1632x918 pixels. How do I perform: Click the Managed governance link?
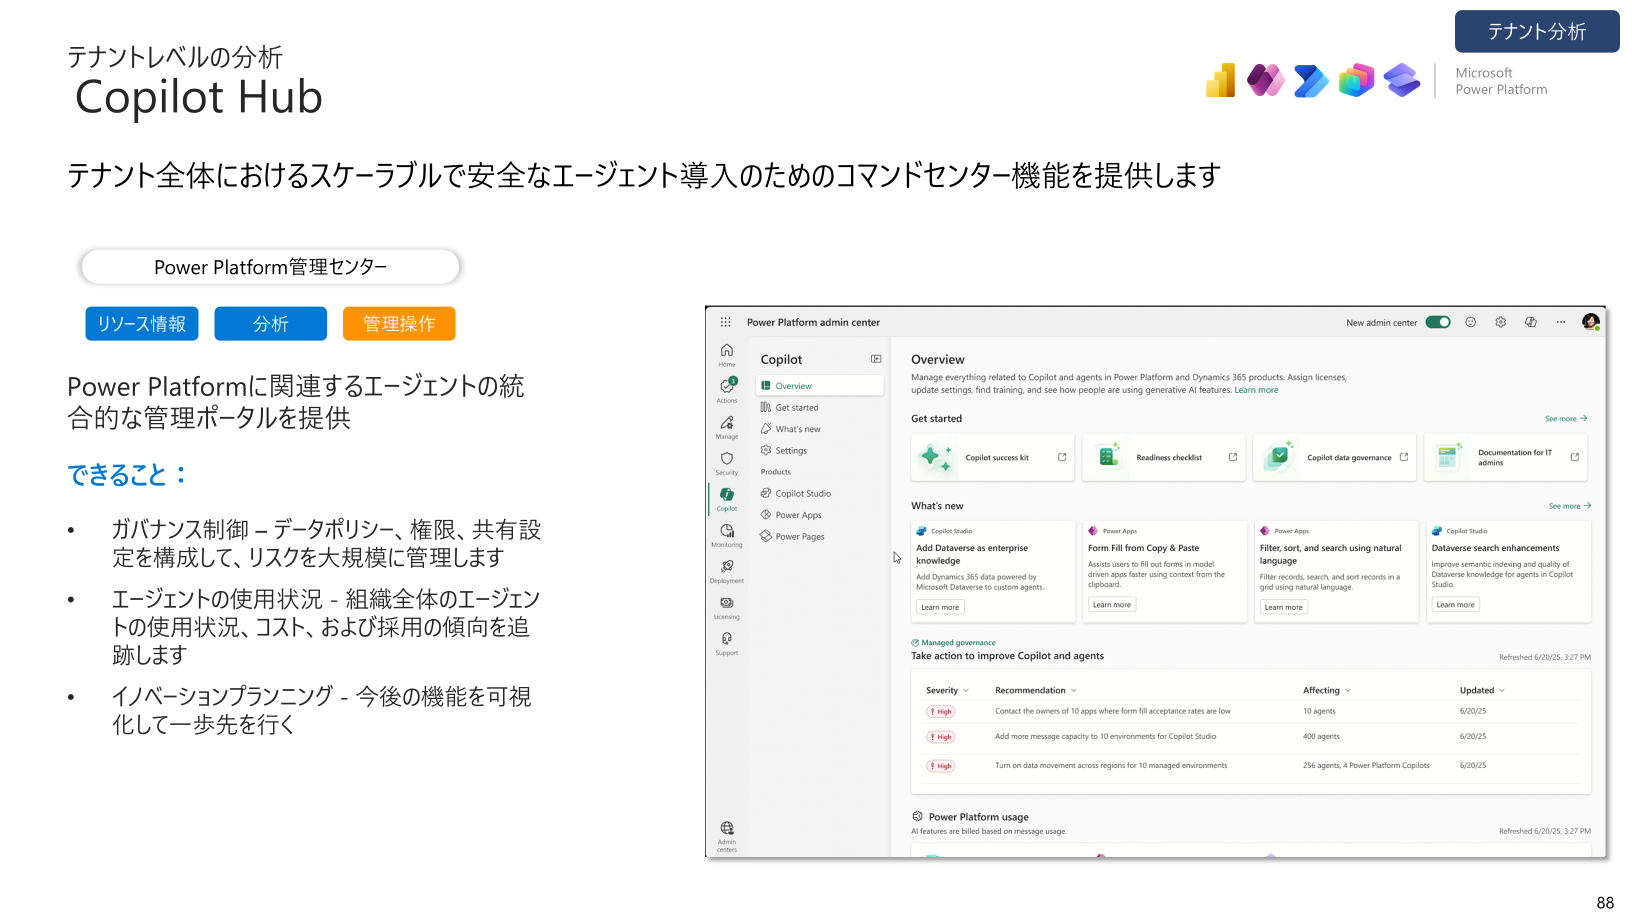point(953,643)
